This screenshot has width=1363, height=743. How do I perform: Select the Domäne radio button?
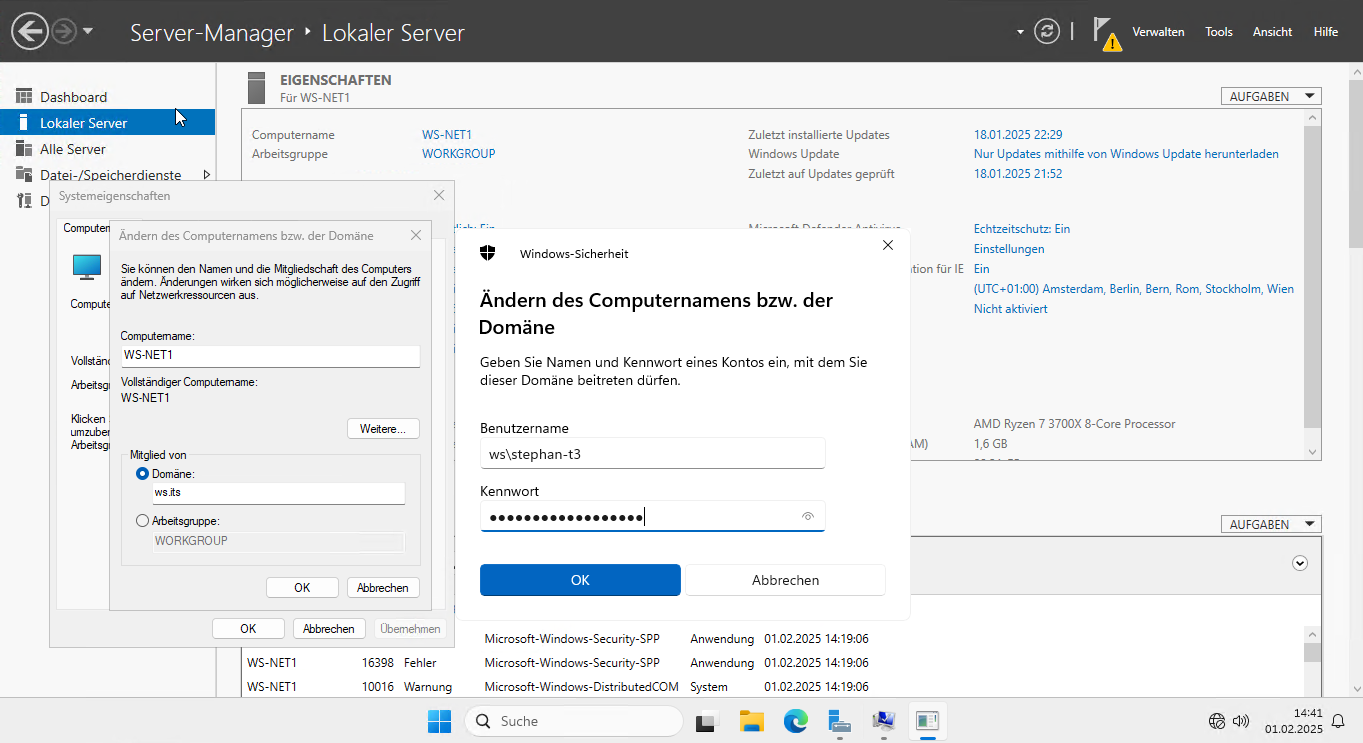pyautogui.click(x=142, y=474)
